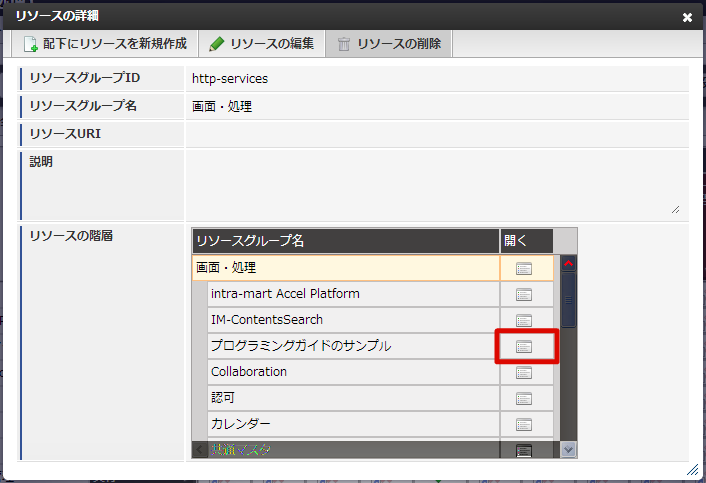Click 配下にリソースを新規作成 button

point(105,44)
